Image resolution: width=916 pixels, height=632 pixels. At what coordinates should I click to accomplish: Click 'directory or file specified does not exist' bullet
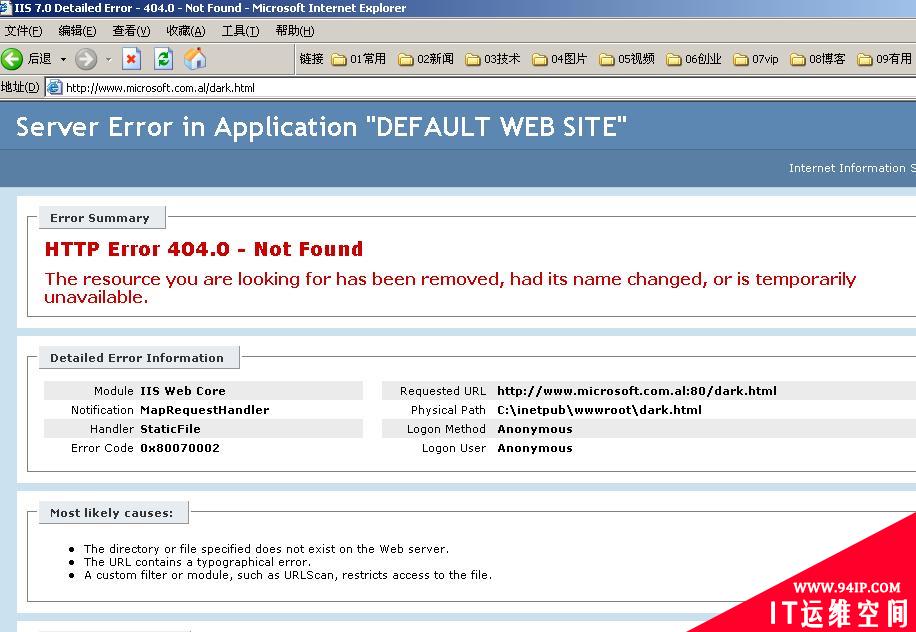click(x=266, y=549)
